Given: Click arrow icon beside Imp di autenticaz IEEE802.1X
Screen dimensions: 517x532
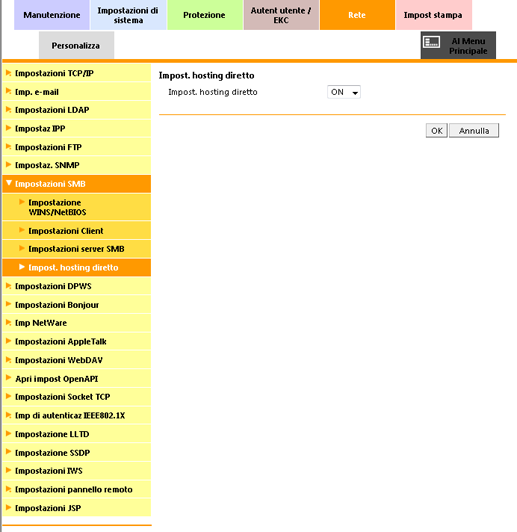Looking at the screenshot, I should coord(9,415).
